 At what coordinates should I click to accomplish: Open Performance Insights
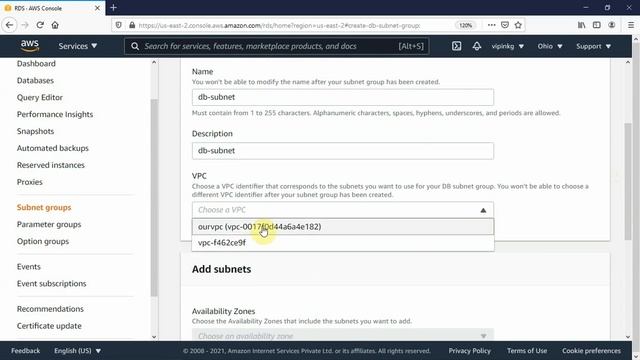point(55,114)
